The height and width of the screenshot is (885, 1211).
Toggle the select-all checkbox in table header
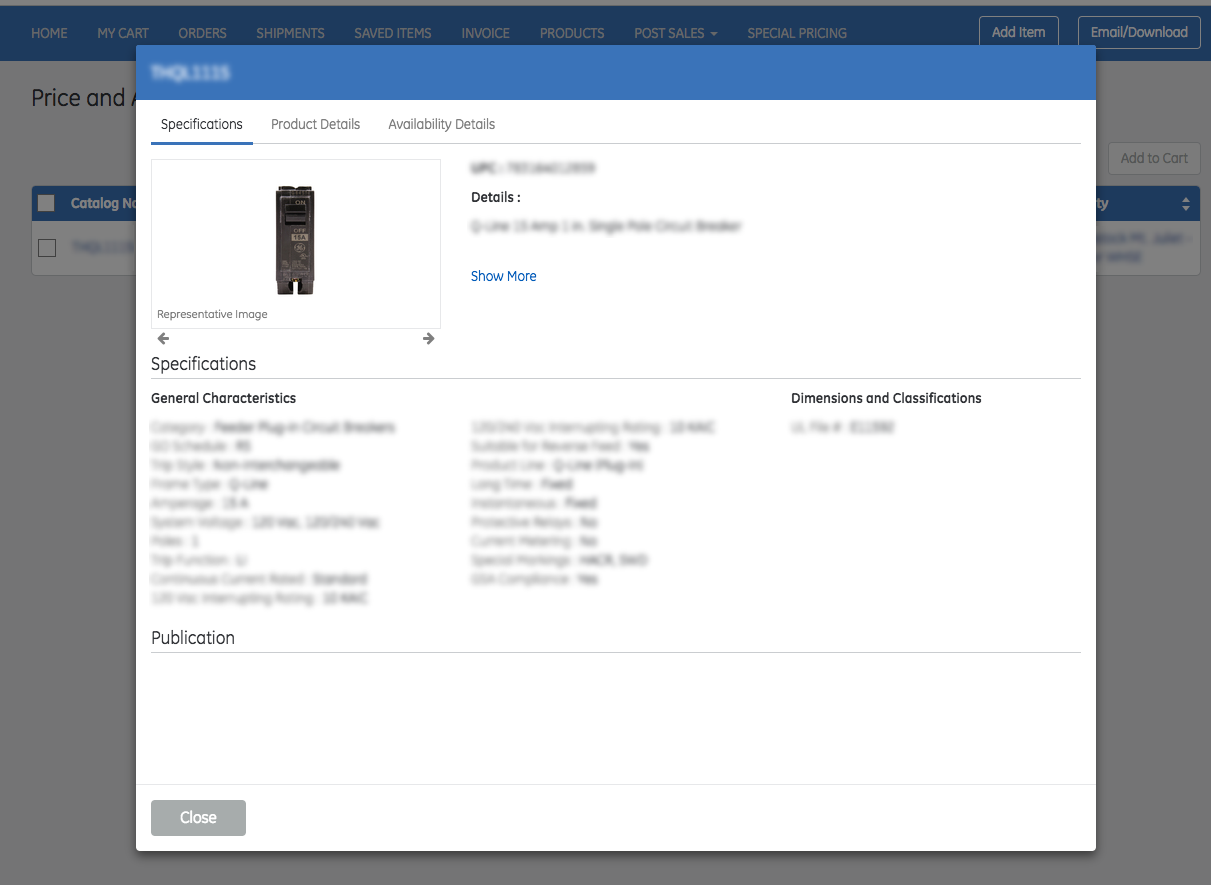tap(46, 203)
